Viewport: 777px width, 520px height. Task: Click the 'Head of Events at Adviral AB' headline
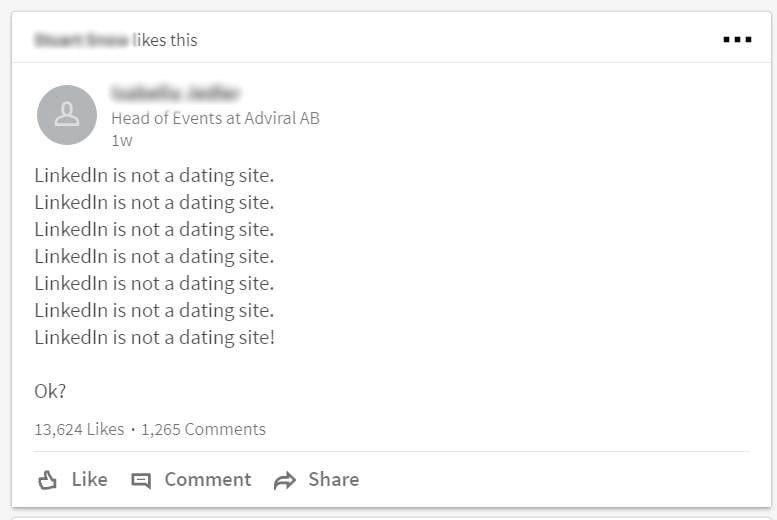tap(215, 118)
